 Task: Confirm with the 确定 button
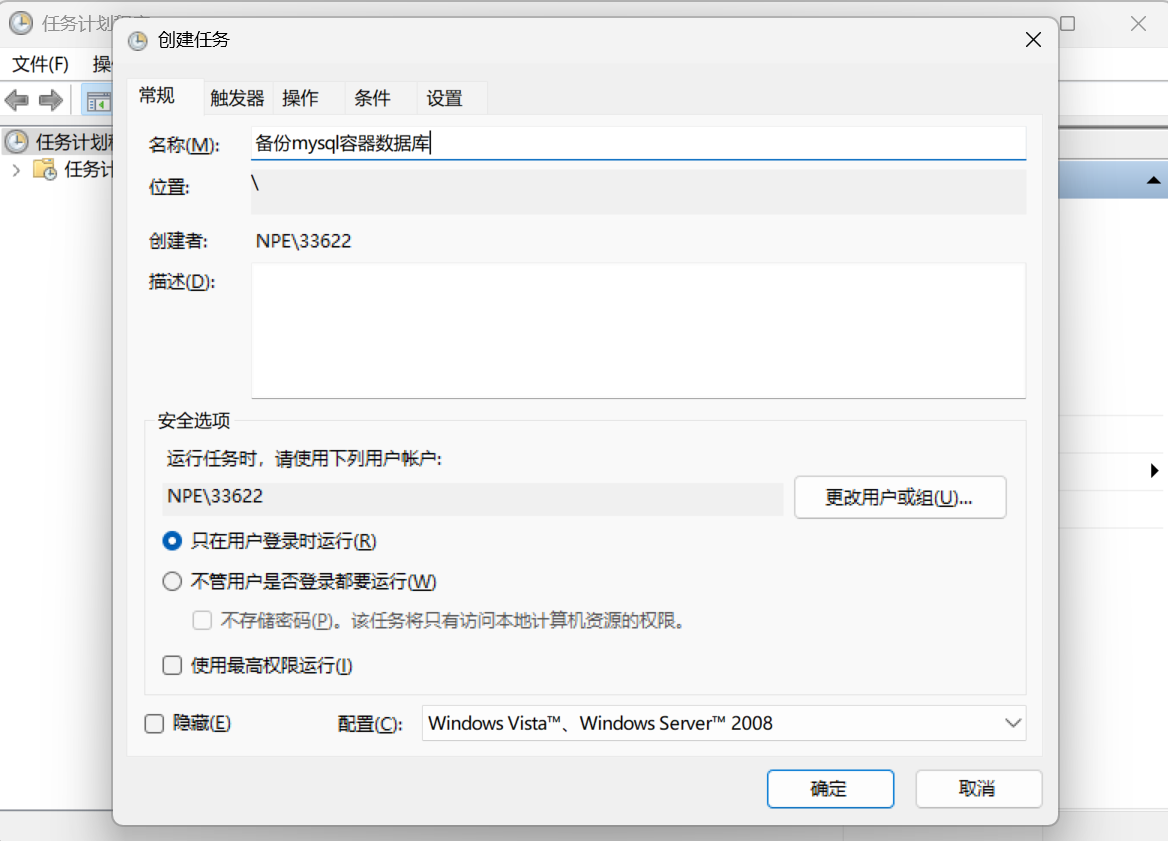(x=829, y=789)
